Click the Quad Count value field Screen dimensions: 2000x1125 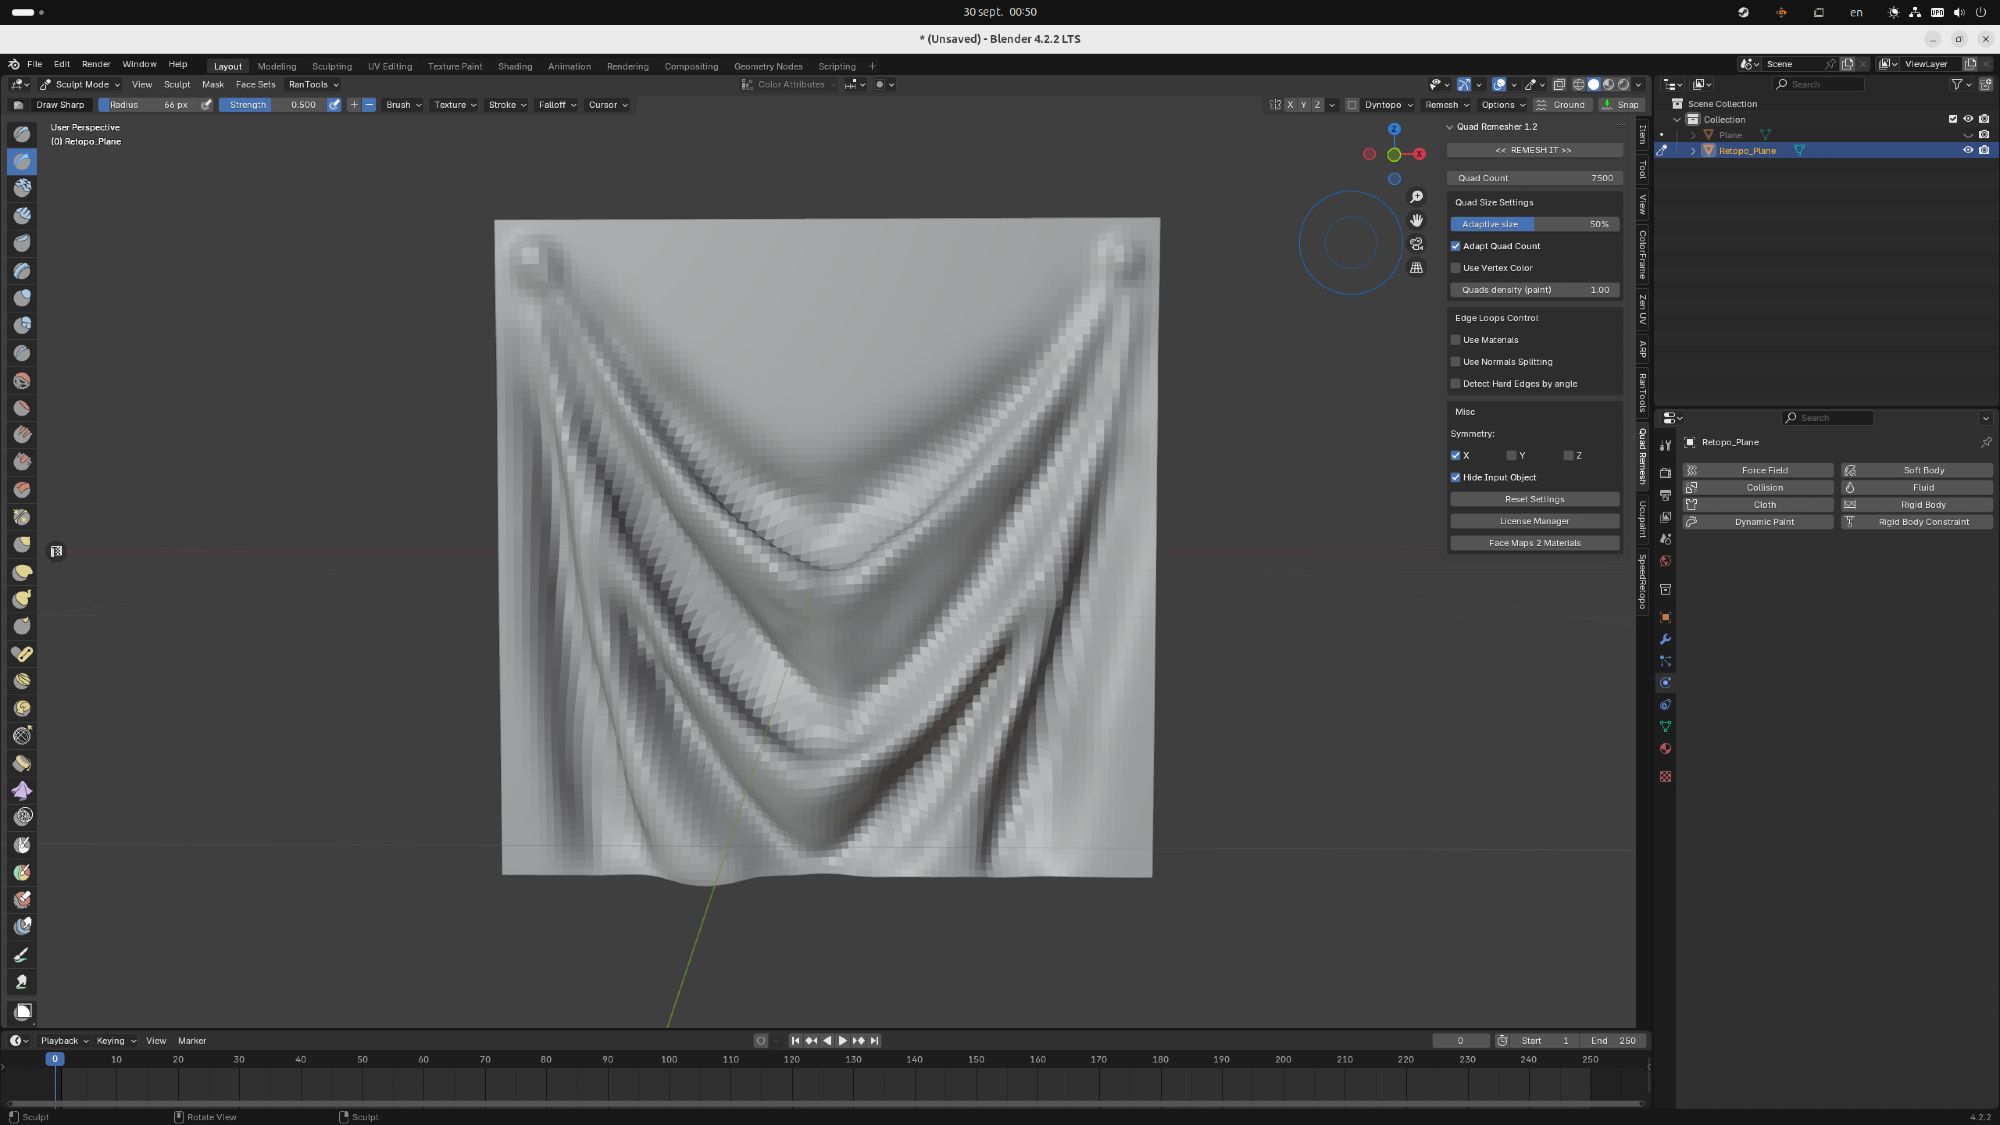[1534, 178]
